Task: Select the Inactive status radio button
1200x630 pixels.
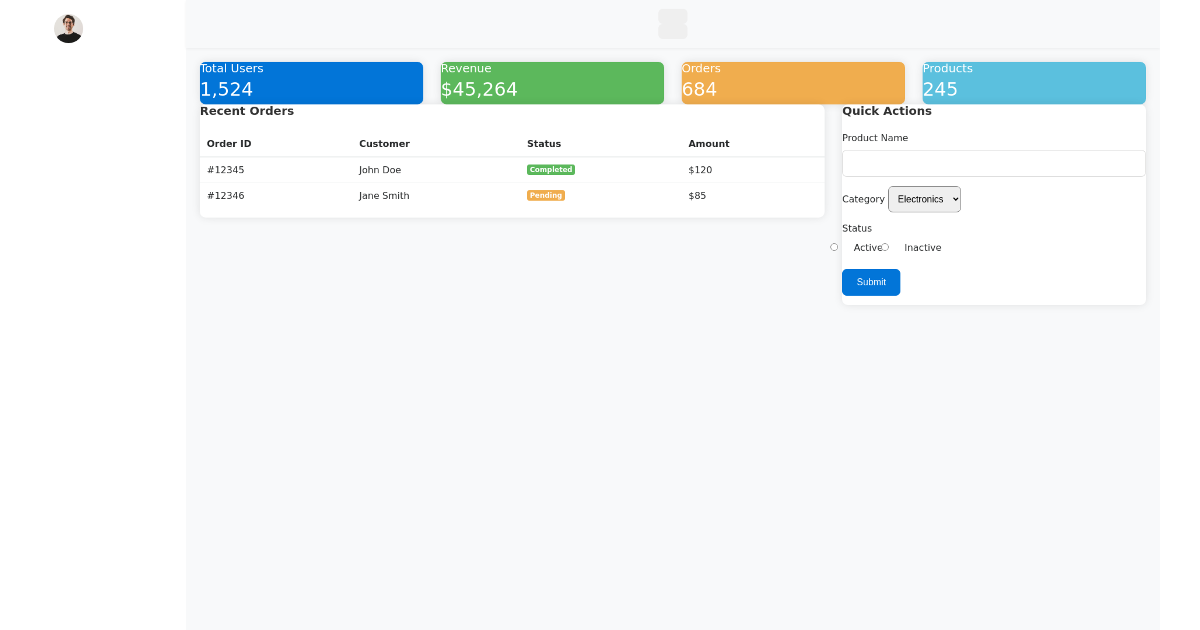Action: [x=886, y=247]
